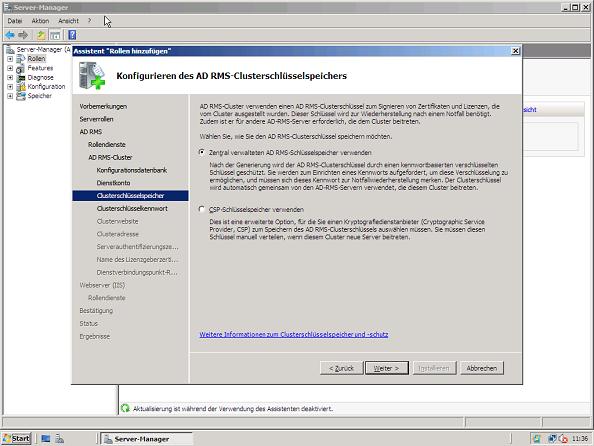The height and width of the screenshot is (446, 594).
Task: Click the Back arrow toolbar icon
Action: tap(10, 35)
